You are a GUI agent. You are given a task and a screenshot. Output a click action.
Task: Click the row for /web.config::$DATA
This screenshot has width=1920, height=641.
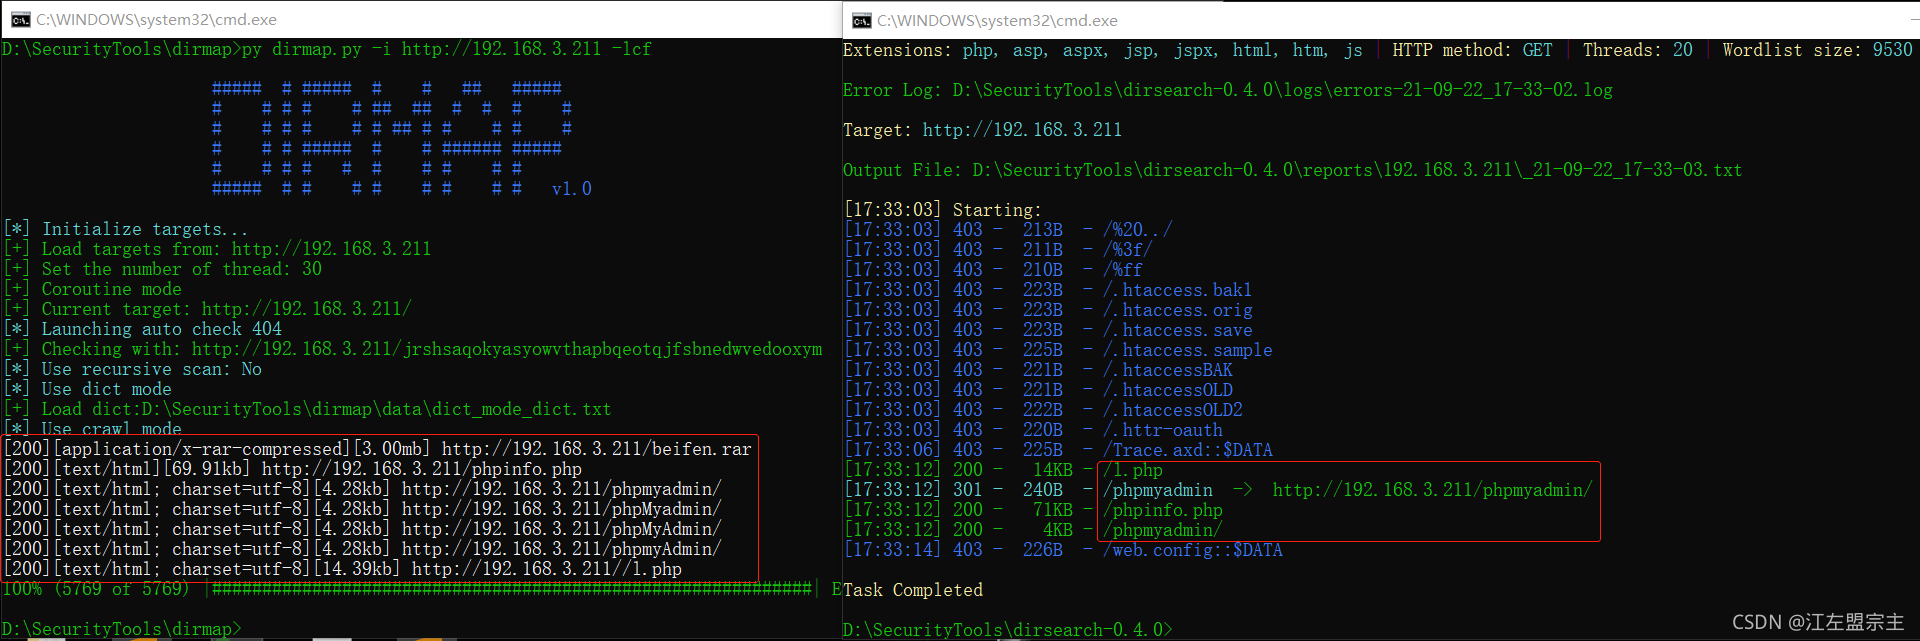click(x=1064, y=550)
